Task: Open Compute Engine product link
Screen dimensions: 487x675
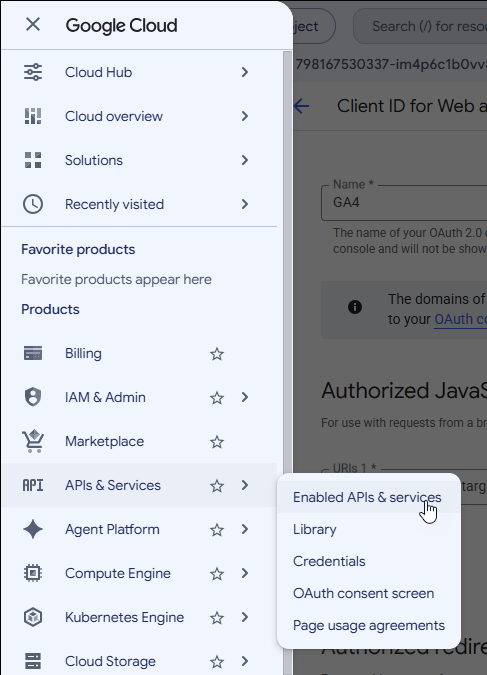Action: [118, 573]
